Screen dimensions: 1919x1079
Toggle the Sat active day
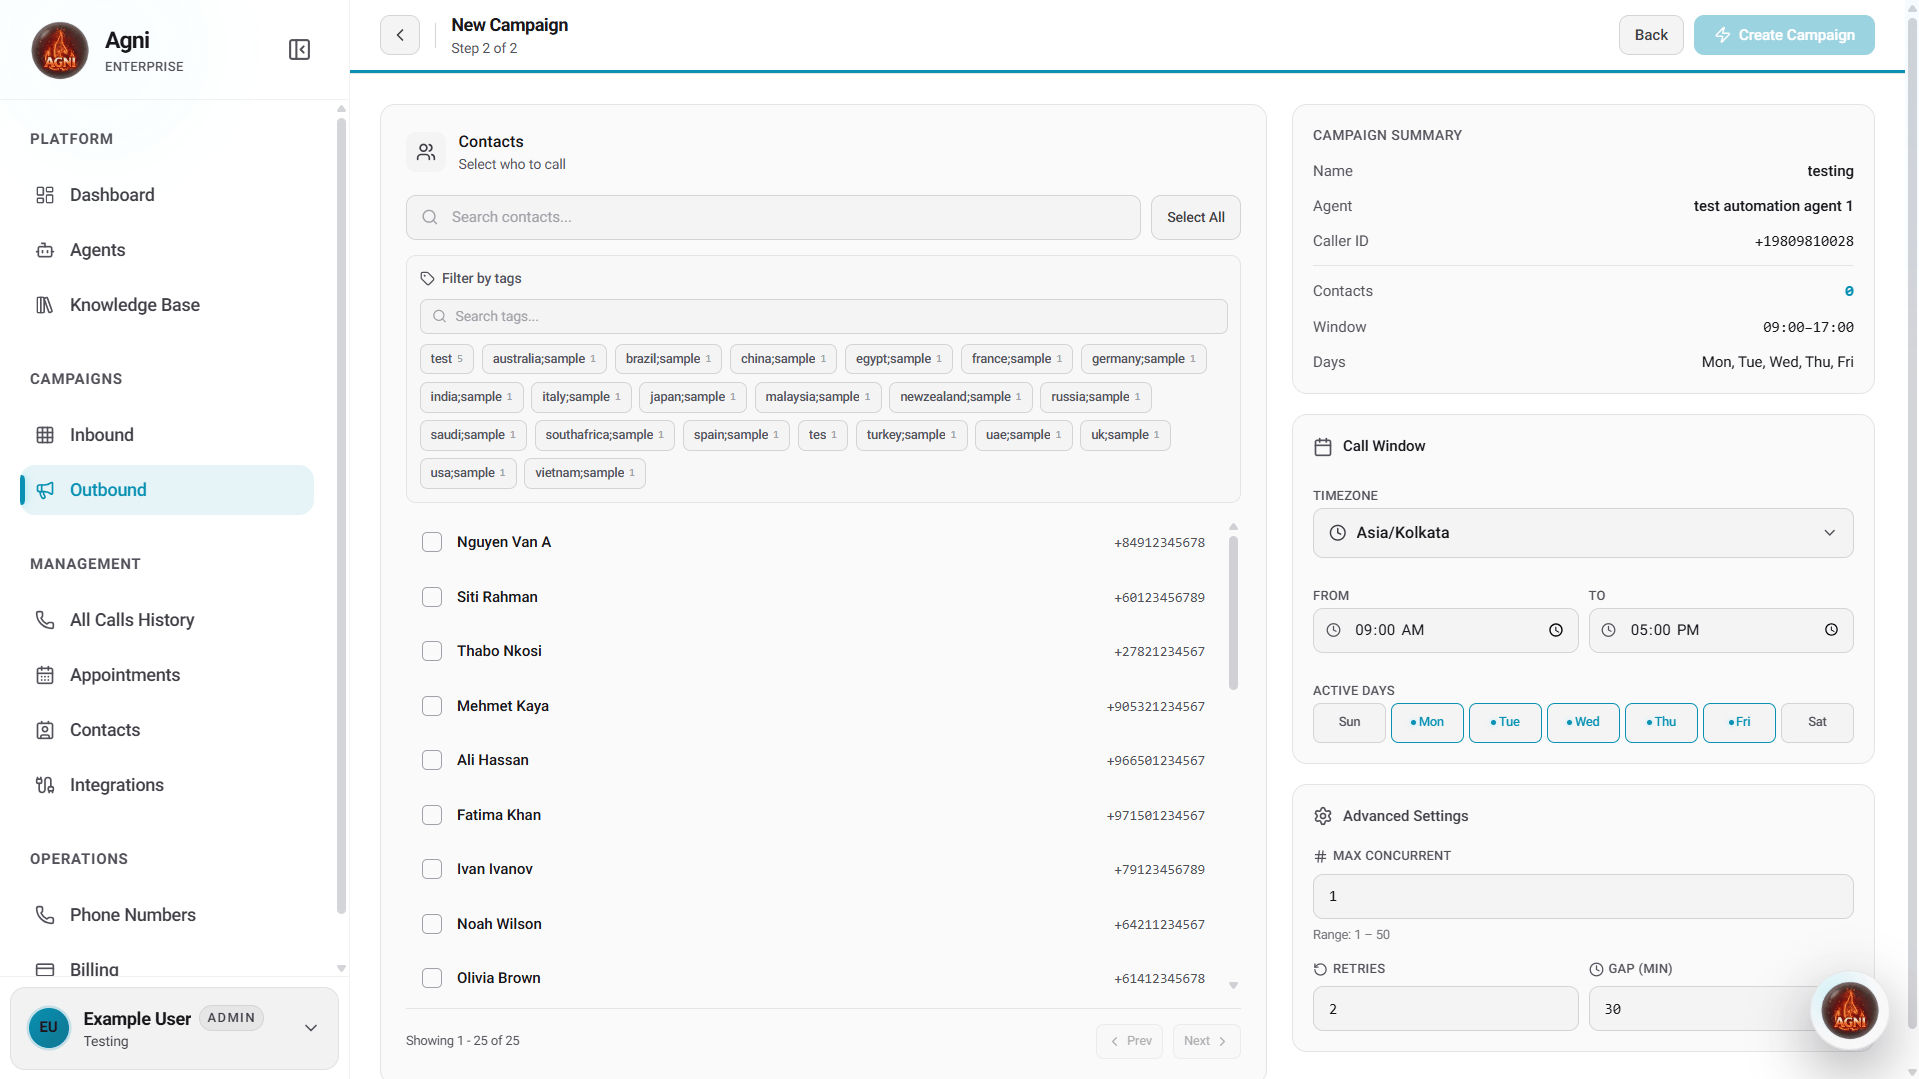point(1817,722)
